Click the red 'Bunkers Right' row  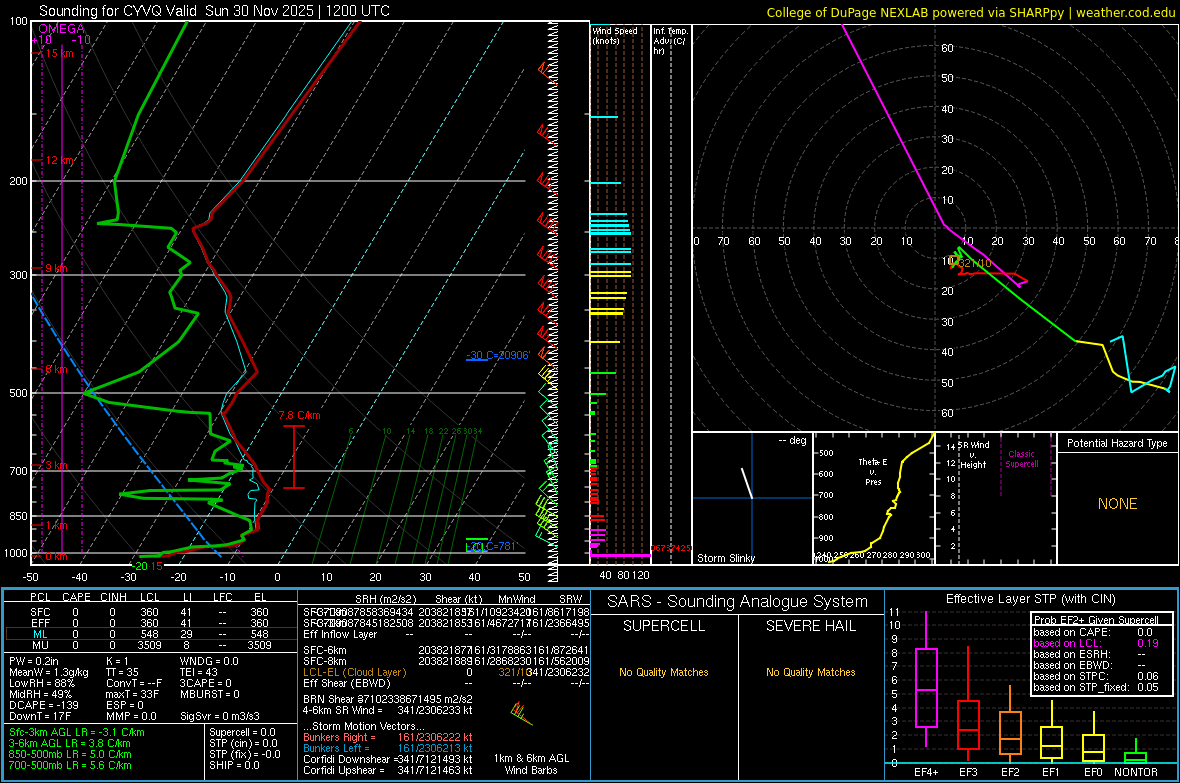[x=388, y=738]
